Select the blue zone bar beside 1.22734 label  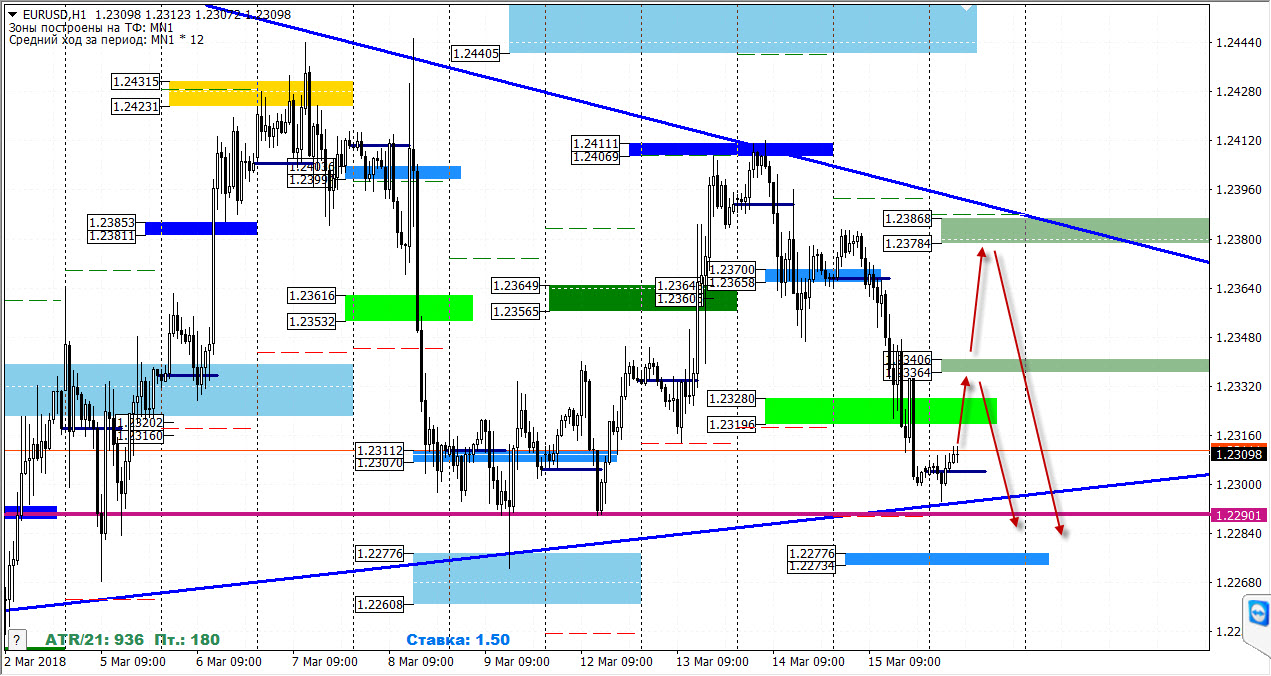(x=947, y=559)
